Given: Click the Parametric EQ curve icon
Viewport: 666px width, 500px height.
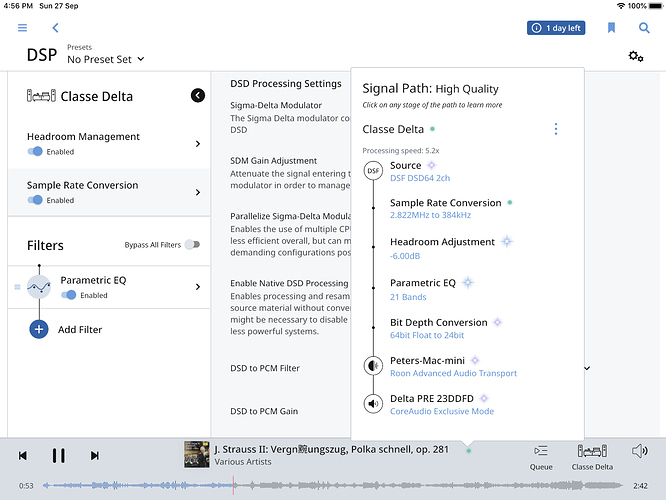Looking at the screenshot, I should click(39, 287).
